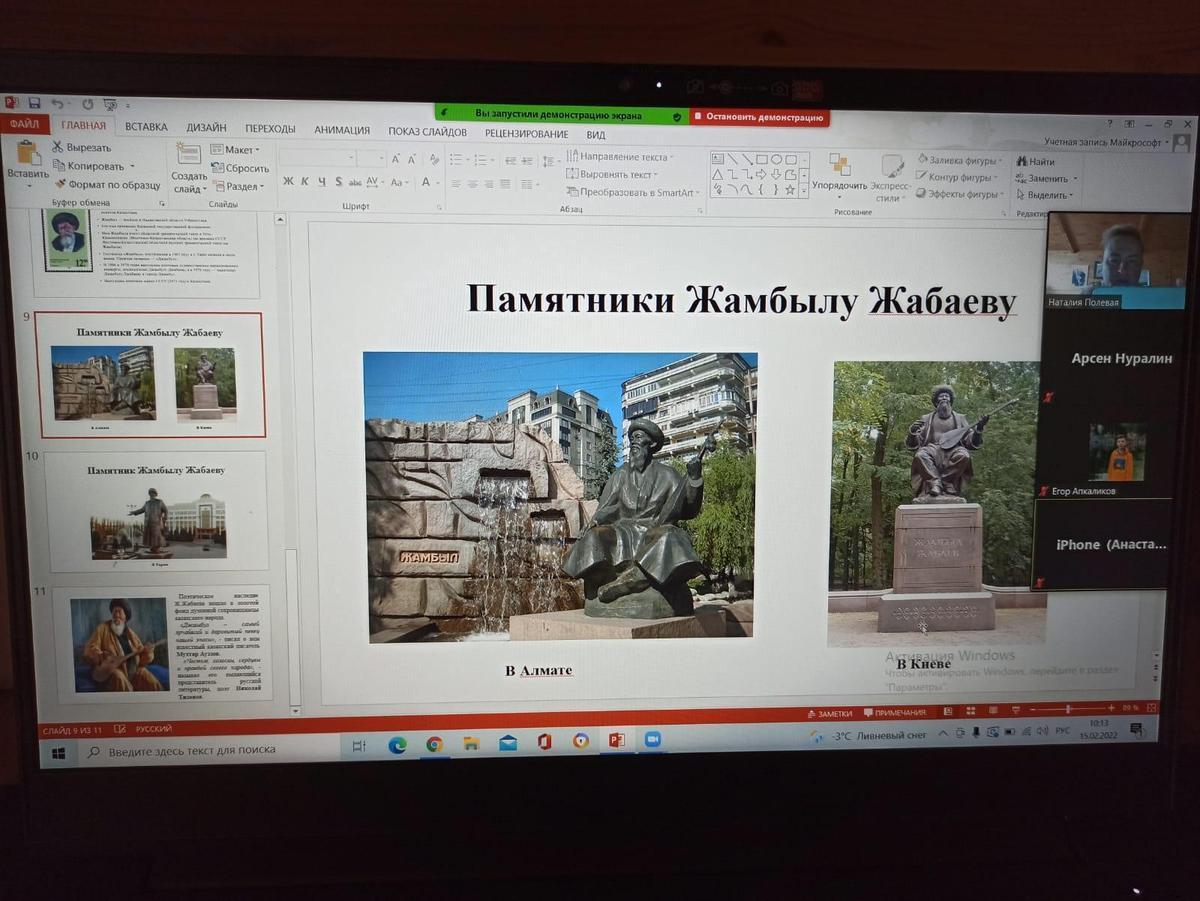1200x901 pixels.
Task: Toggle bold Ж formatting
Action: coord(288,181)
